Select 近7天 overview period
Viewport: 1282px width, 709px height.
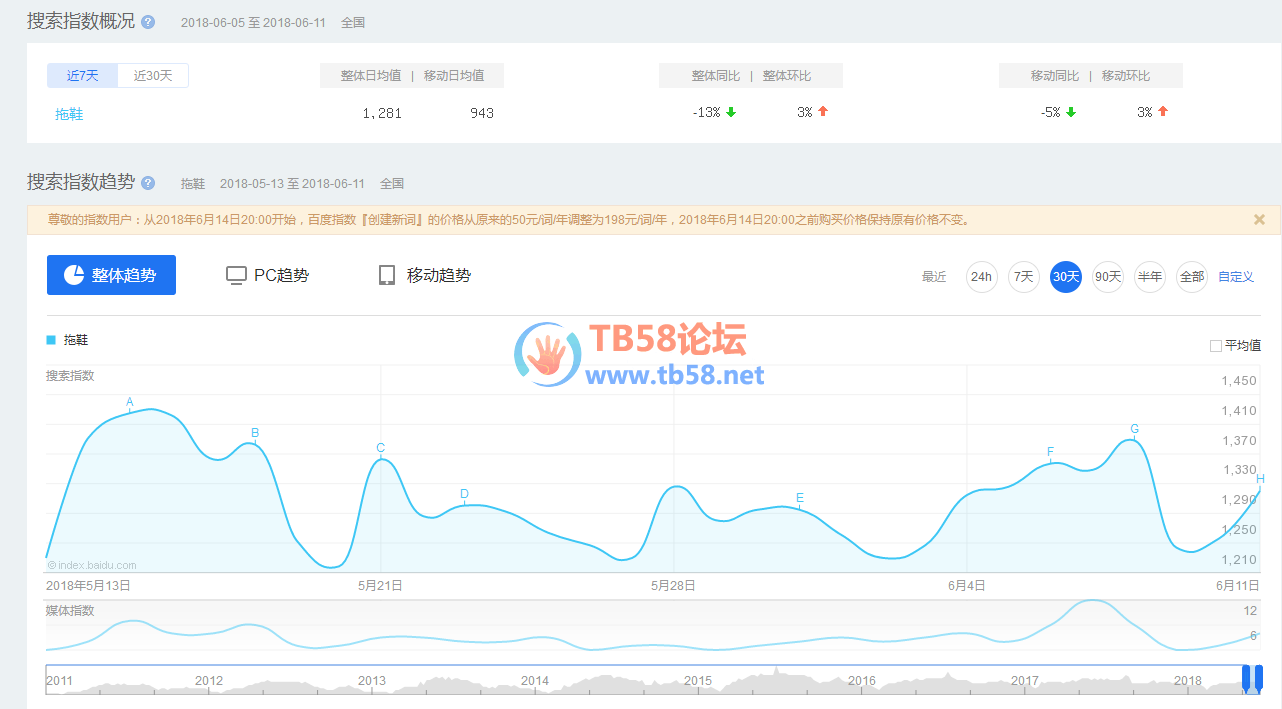[x=82, y=76]
